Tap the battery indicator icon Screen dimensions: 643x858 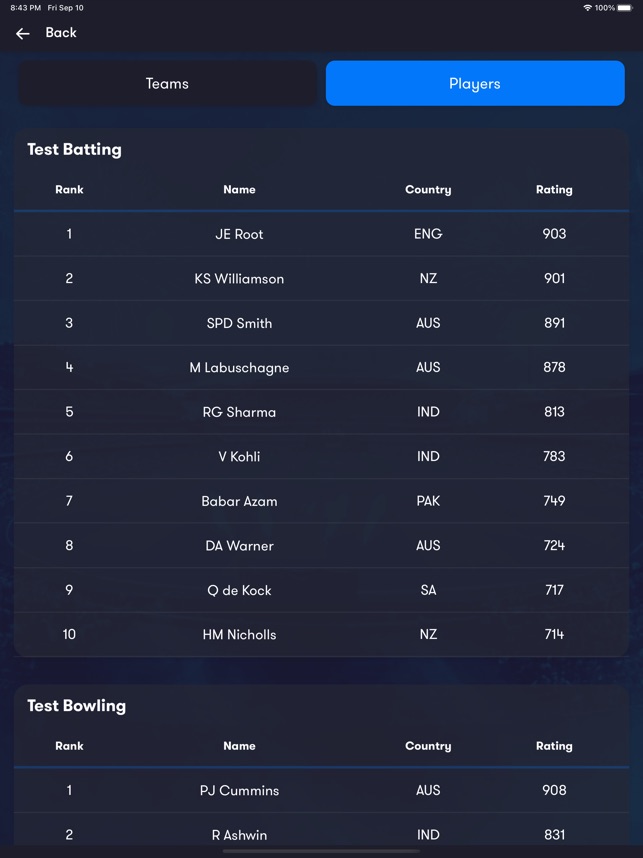(625, 8)
